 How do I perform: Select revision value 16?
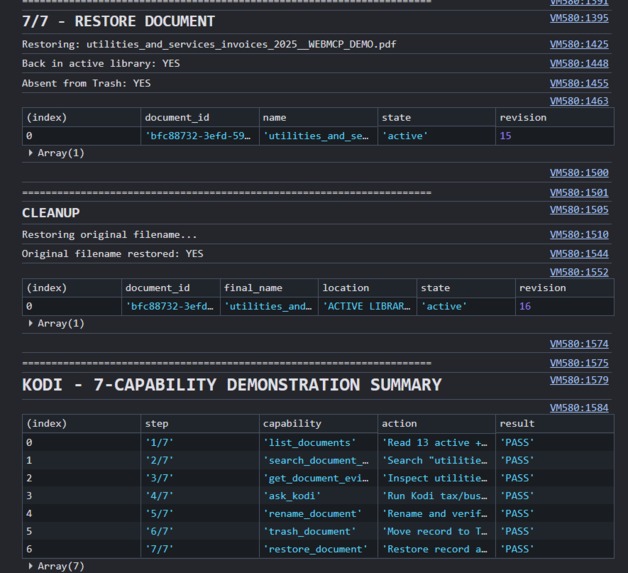[525, 307]
